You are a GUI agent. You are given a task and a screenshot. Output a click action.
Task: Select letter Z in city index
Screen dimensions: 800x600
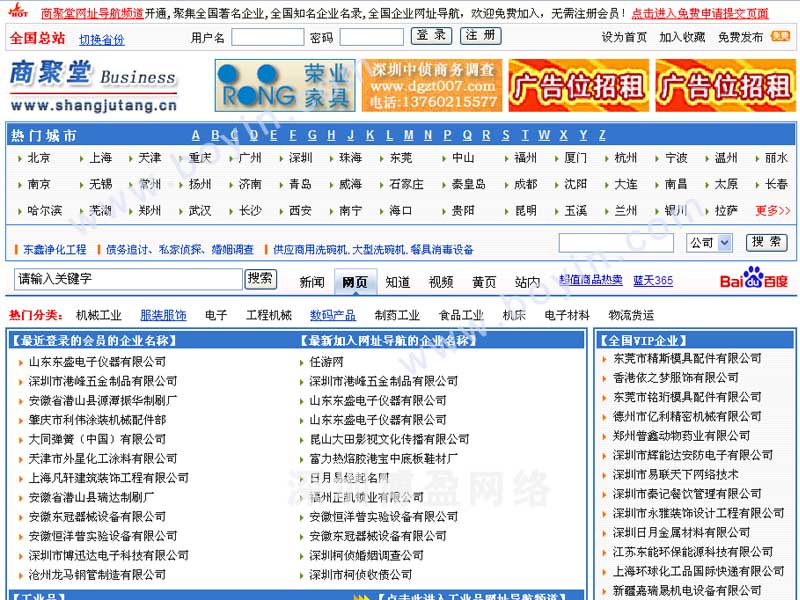click(603, 135)
